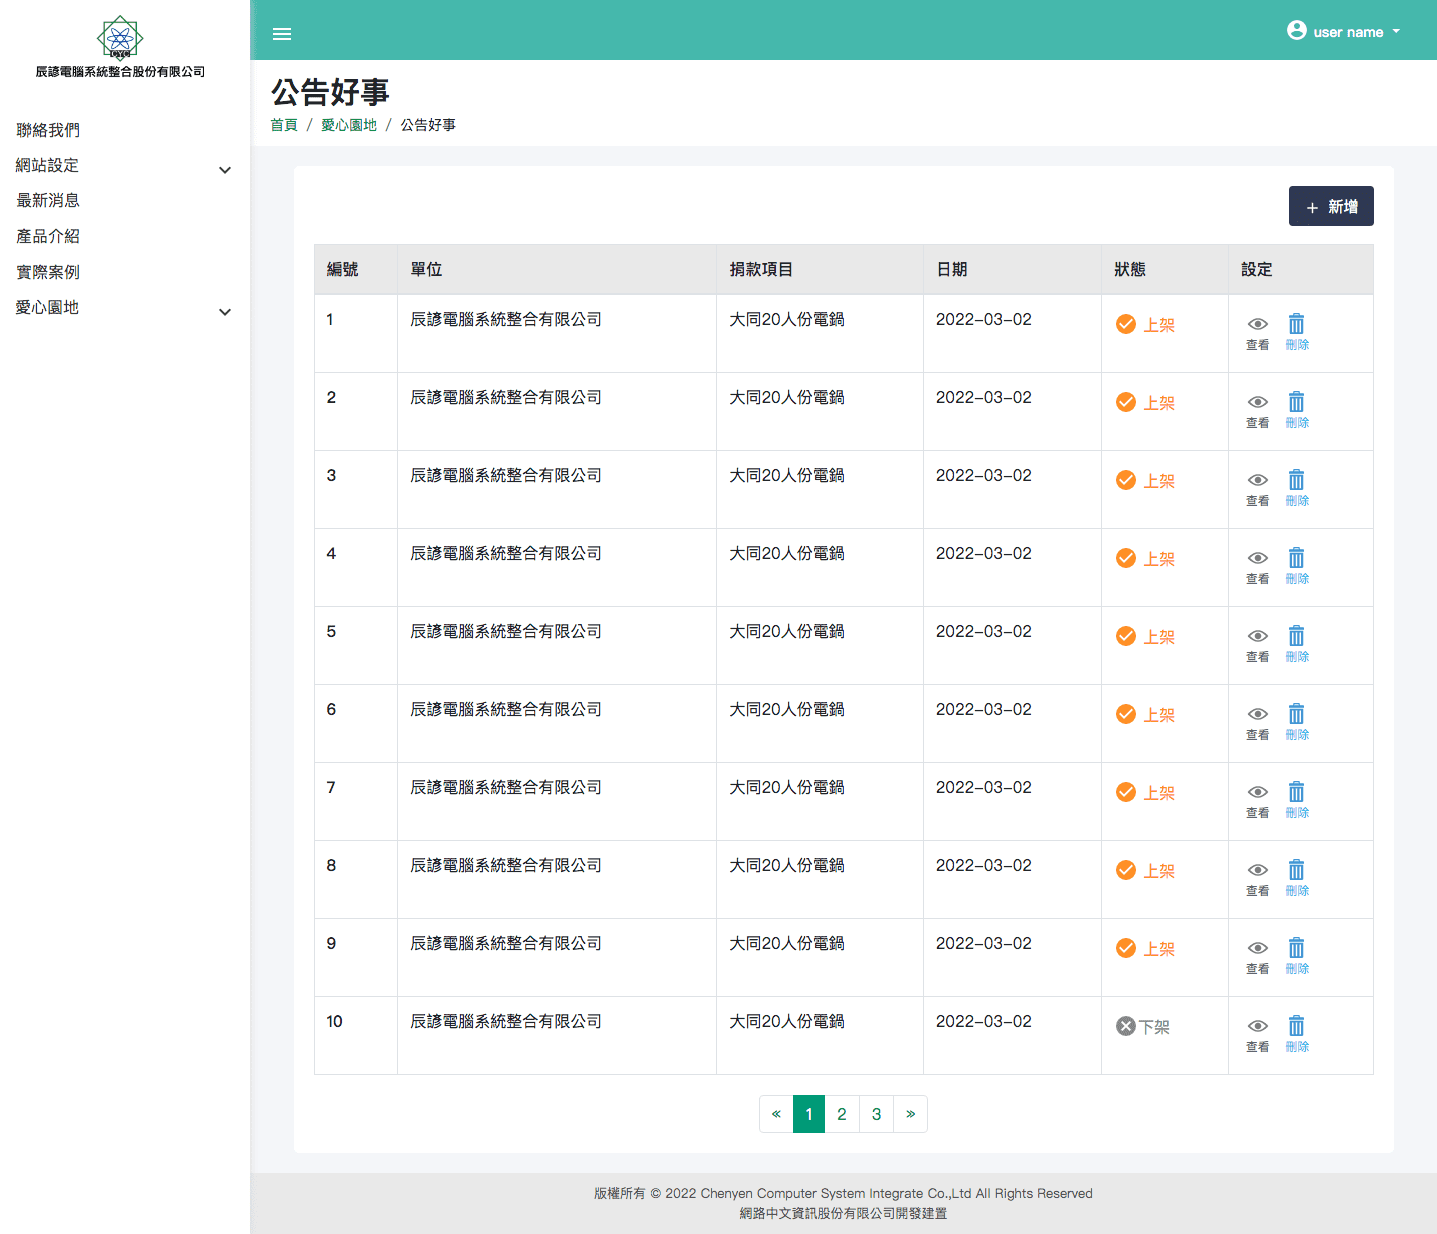Screen dimensions: 1437x1234
Task: View details of row 5
Action: (1258, 644)
